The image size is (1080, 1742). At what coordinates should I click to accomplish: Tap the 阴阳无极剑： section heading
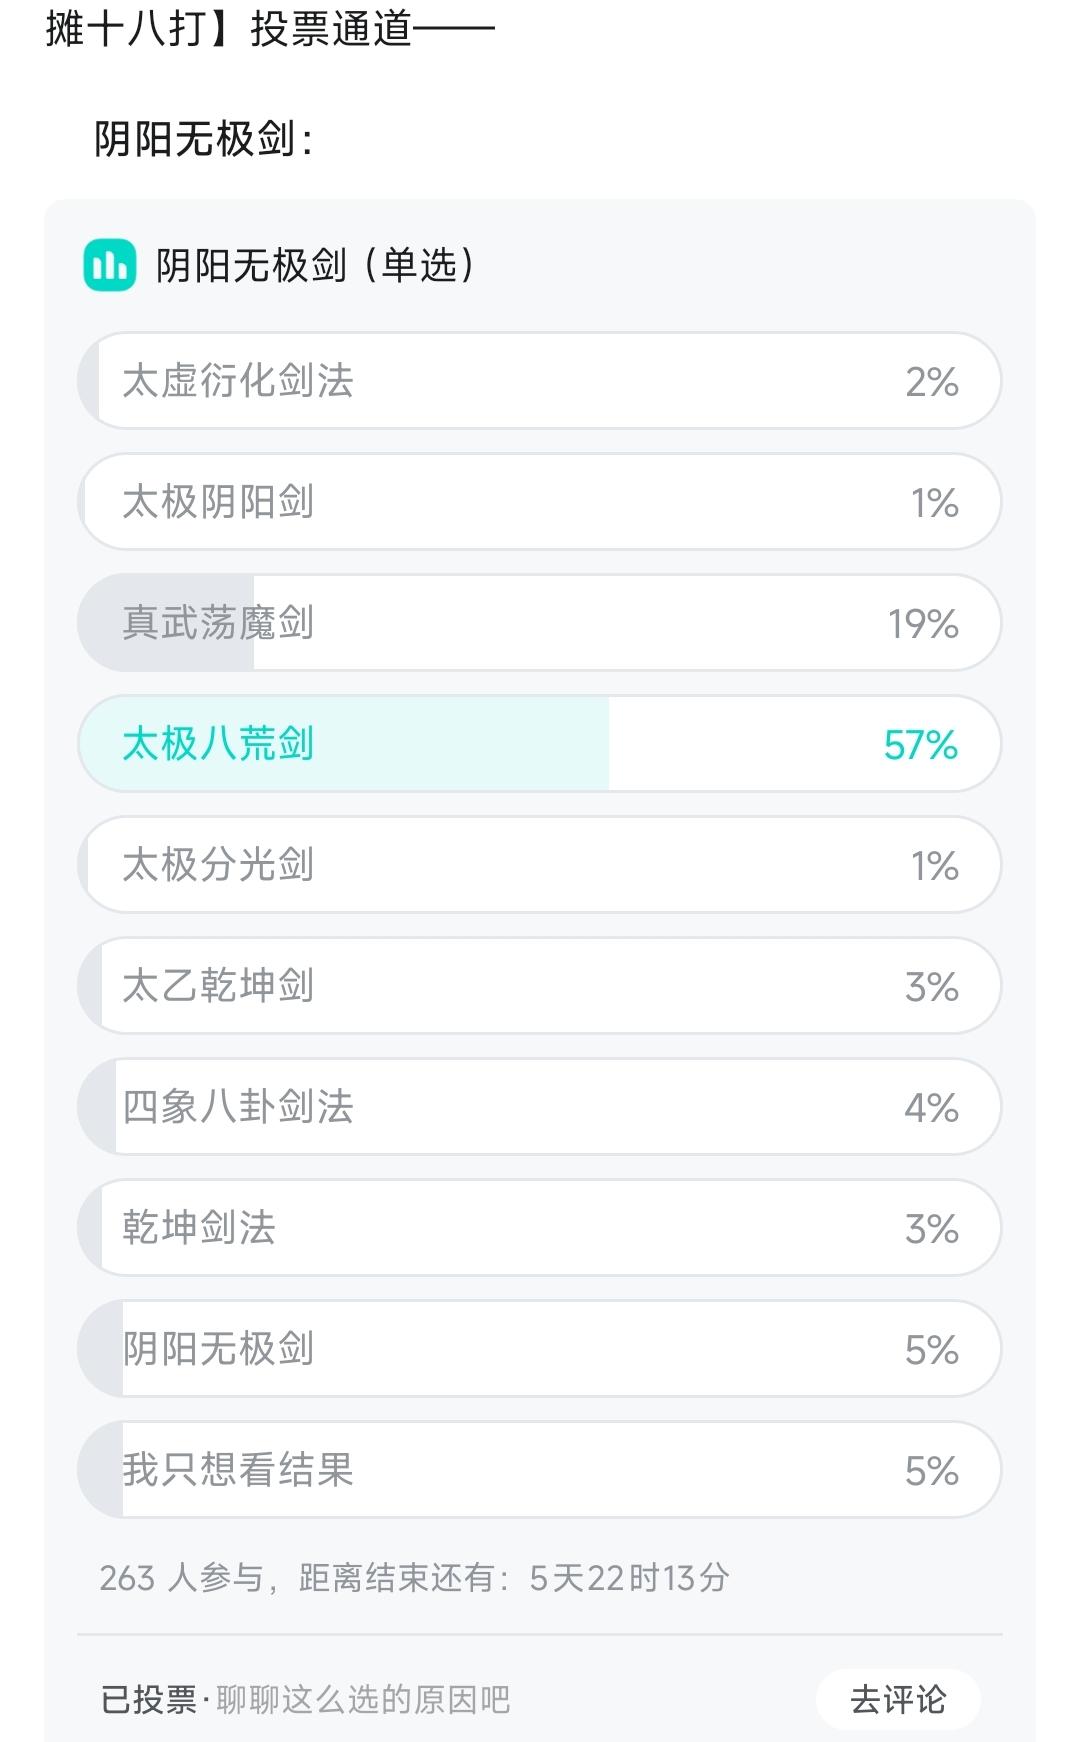(x=204, y=139)
